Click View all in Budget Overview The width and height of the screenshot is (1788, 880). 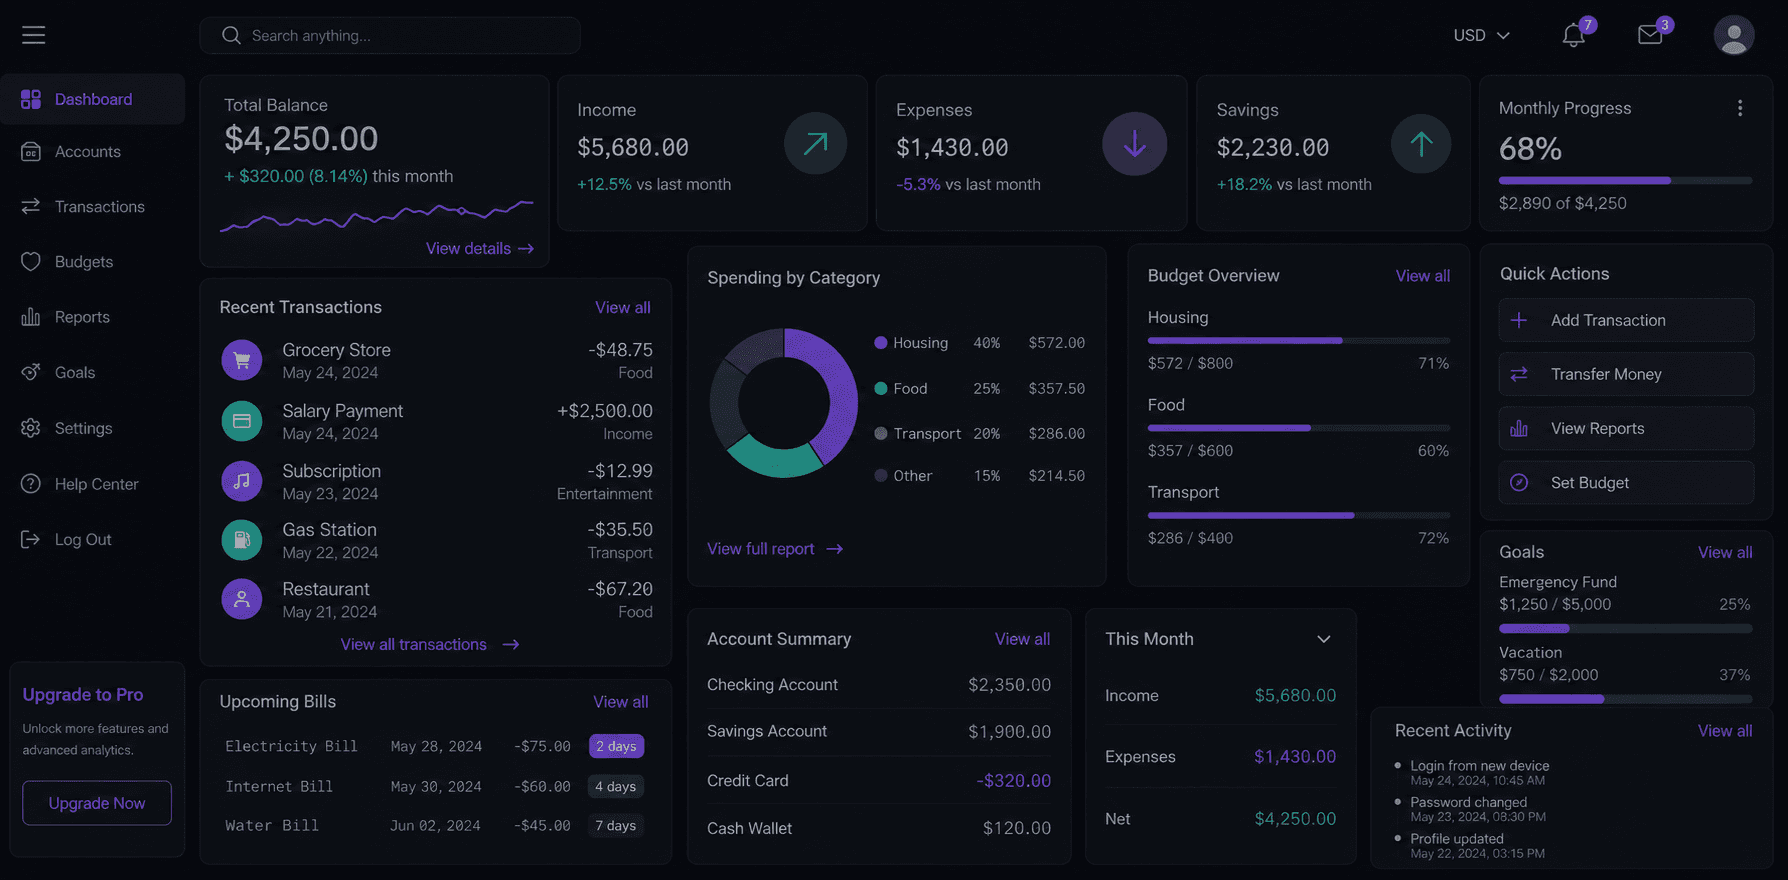(x=1423, y=276)
